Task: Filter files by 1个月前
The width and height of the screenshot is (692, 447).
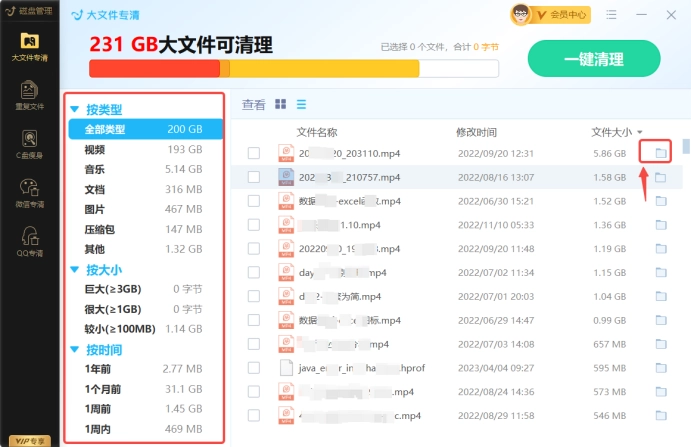Action: [103, 389]
